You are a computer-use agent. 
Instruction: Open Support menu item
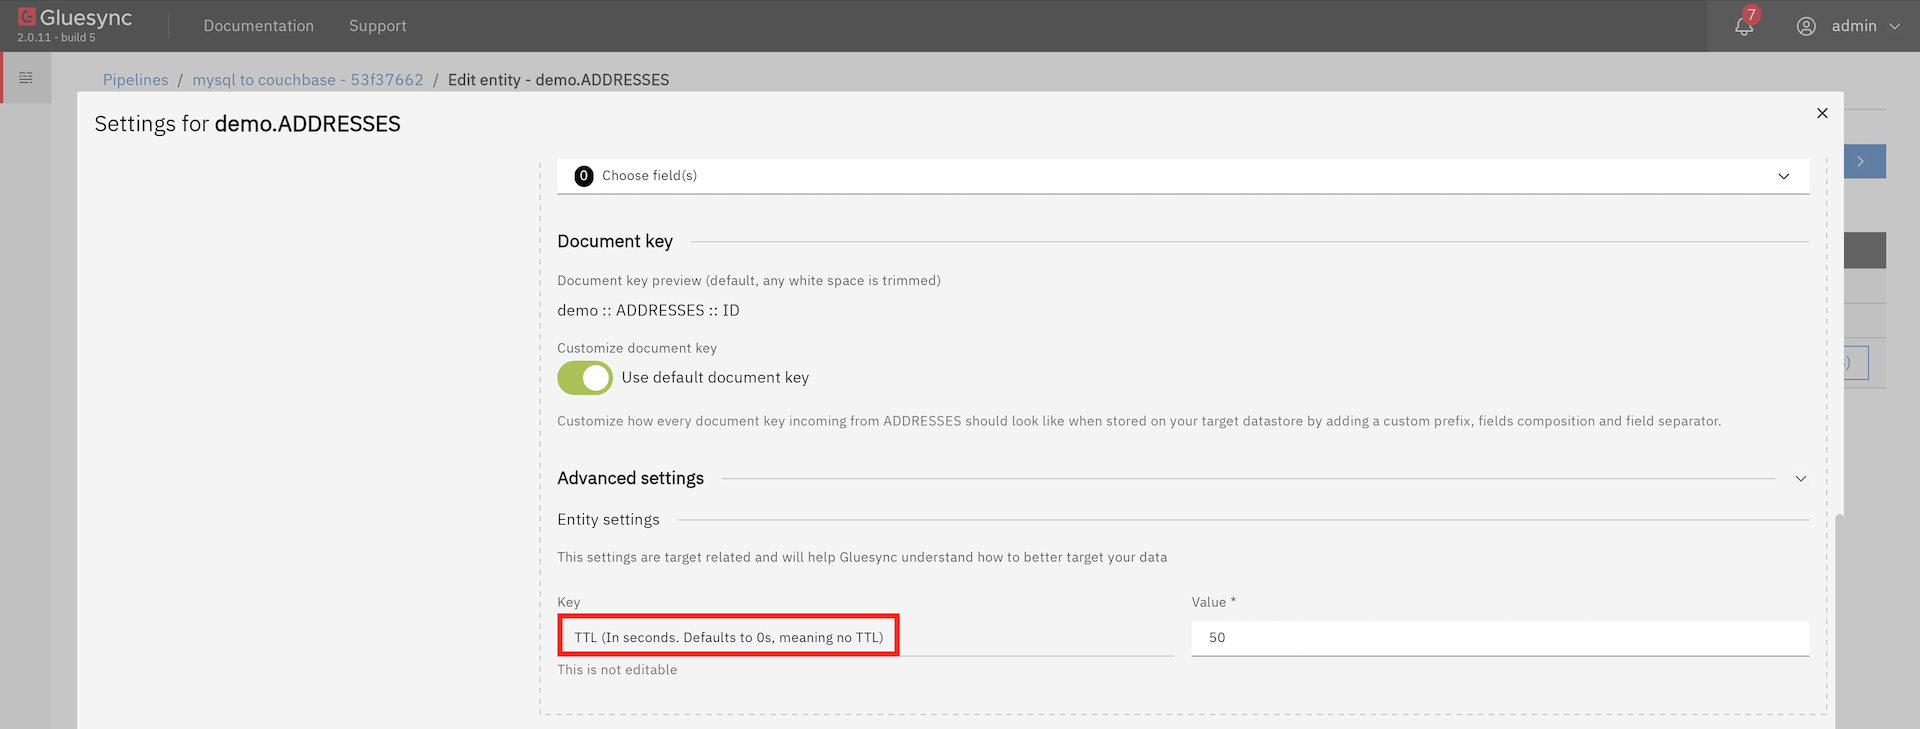click(x=378, y=26)
